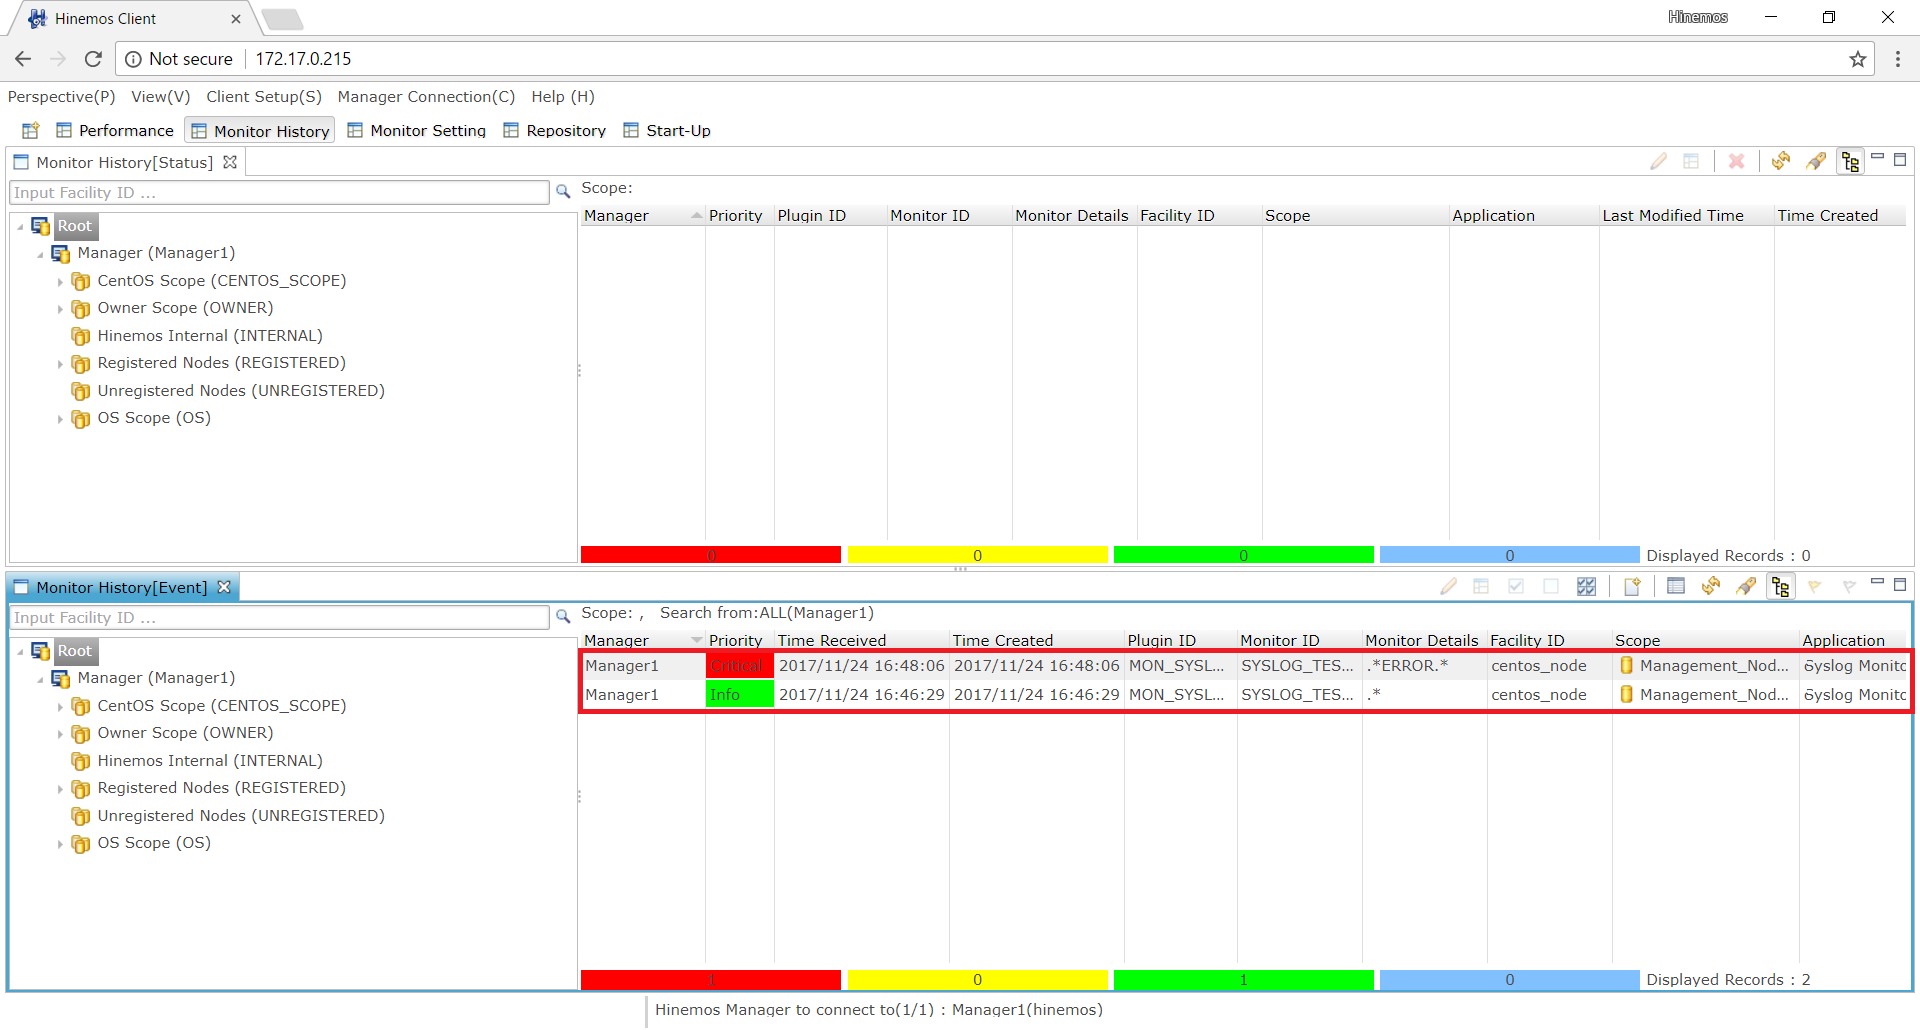Click the list table icon in the Event view toolbar
This screenshot has height=1030, width=1920.
tap(1677, 586)
